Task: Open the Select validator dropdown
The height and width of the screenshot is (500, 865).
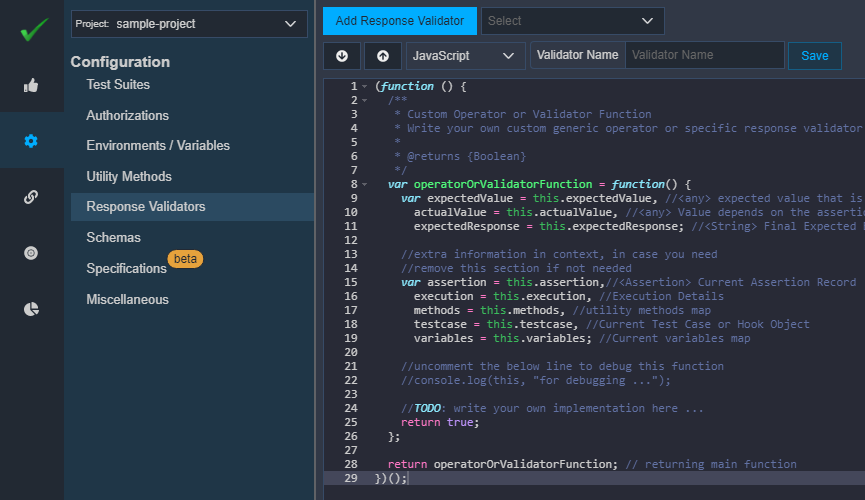Action: point(572,21)
